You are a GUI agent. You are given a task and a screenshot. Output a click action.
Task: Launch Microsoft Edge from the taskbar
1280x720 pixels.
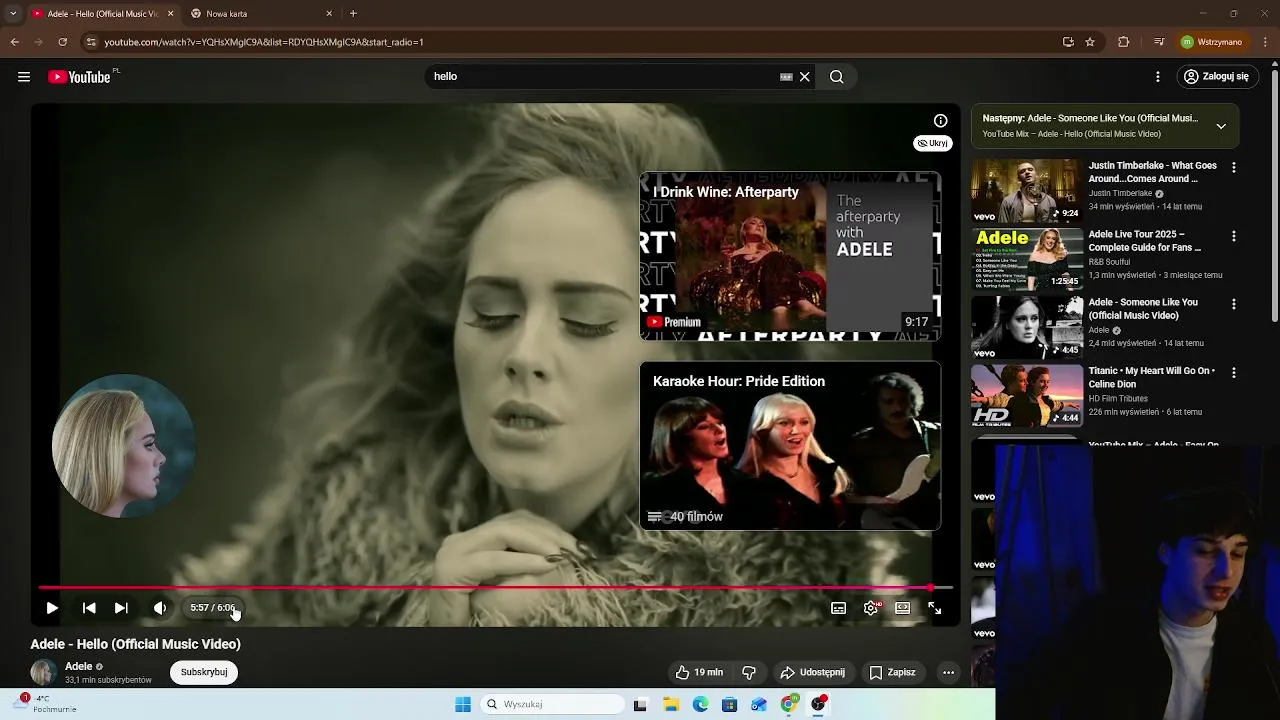(700, 705)
